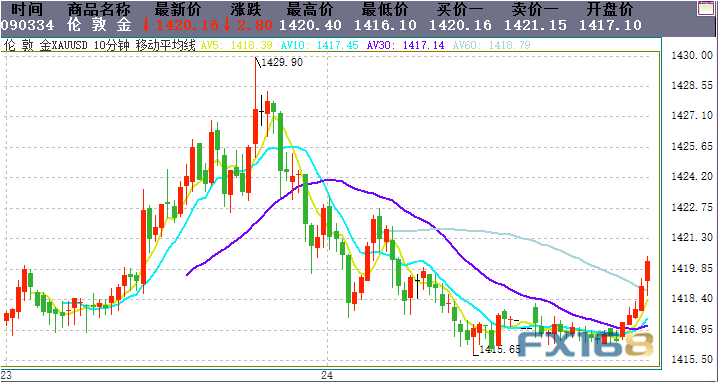The width and height of the screenshot is (720, 386).
Task: Click the 开盘价 column header
Action: [x=610, y=9]
